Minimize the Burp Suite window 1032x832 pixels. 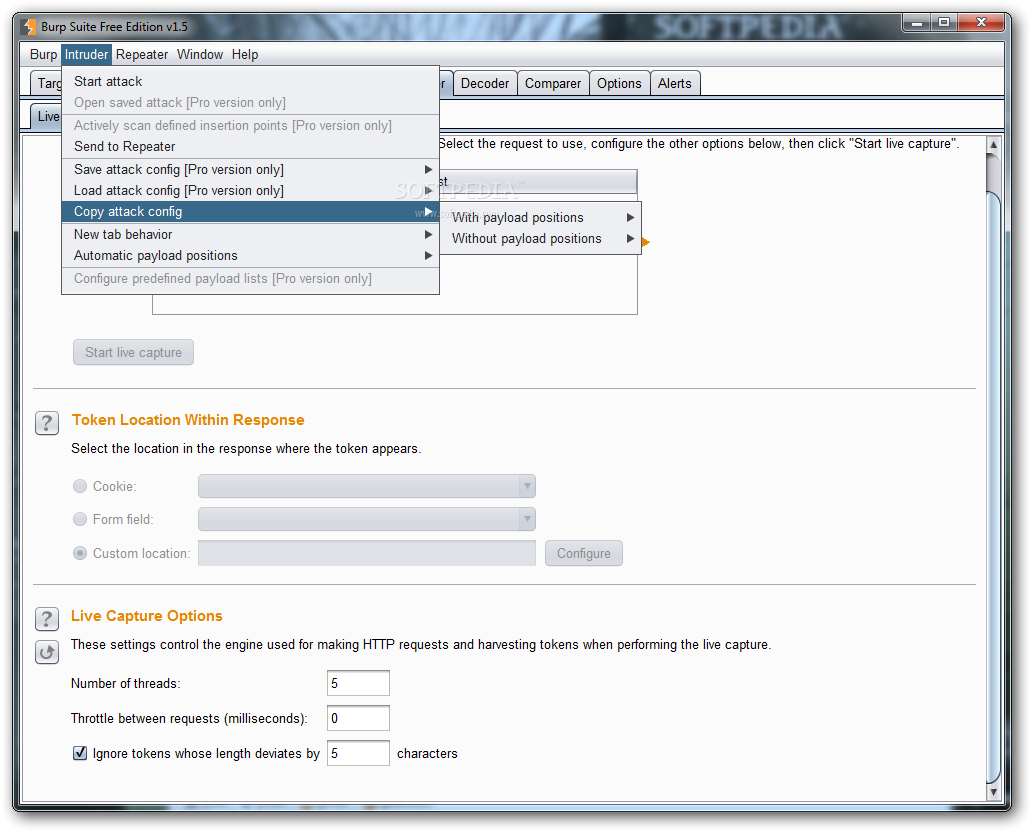click(x=916, y=23)
